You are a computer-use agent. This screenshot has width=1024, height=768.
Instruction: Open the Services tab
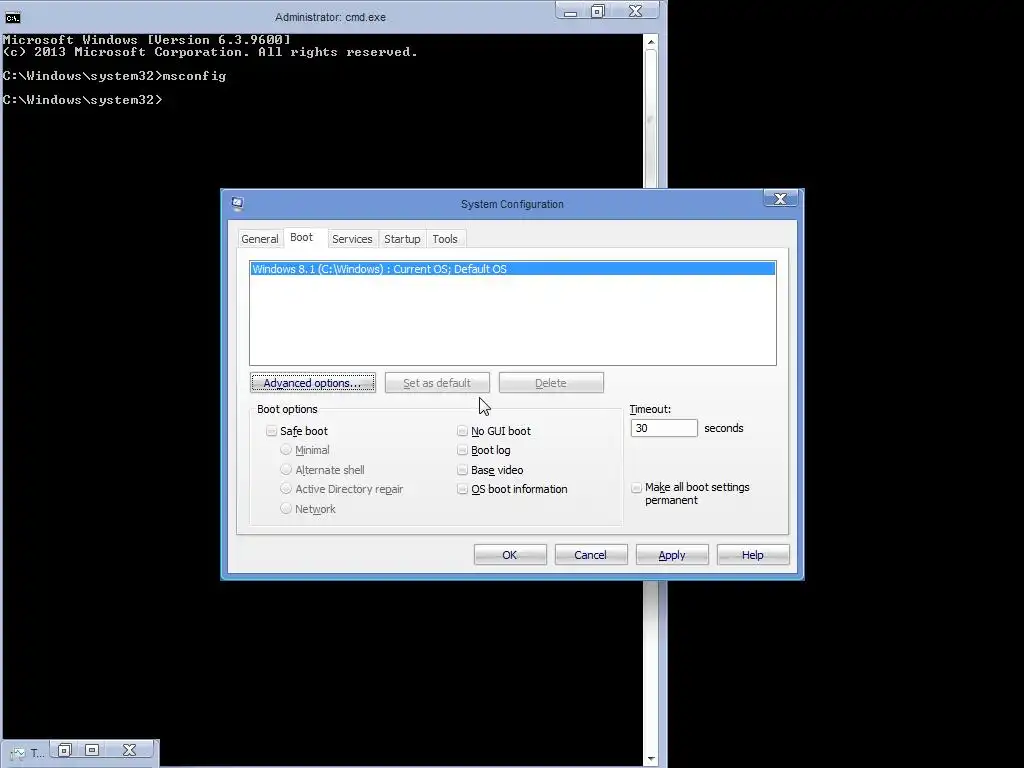coord(352,239)
